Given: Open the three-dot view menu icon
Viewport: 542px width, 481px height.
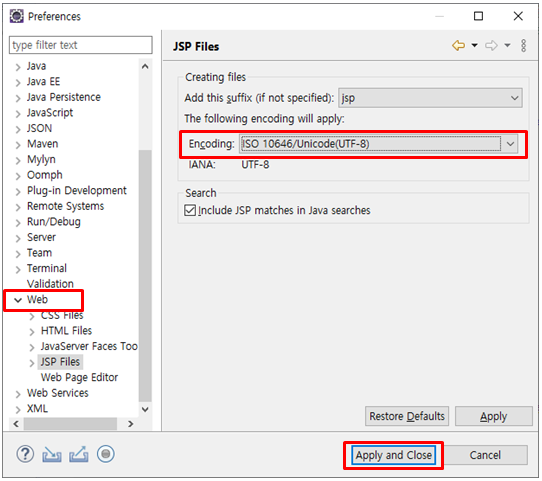Looking at the screenshot, I should 524,45.
